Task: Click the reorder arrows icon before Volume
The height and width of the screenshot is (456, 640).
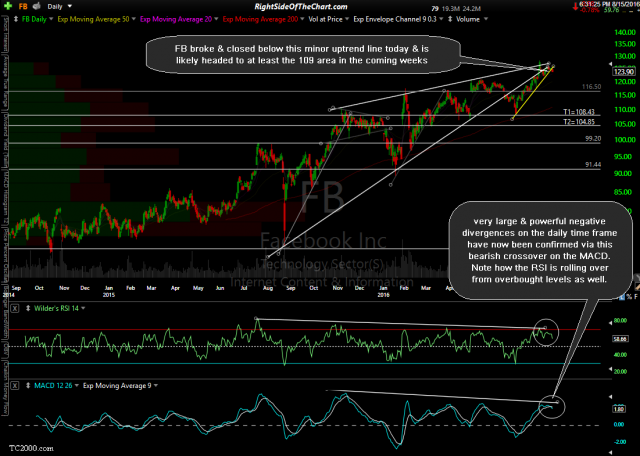Action: pyautogui.click(x=451, y=19)
